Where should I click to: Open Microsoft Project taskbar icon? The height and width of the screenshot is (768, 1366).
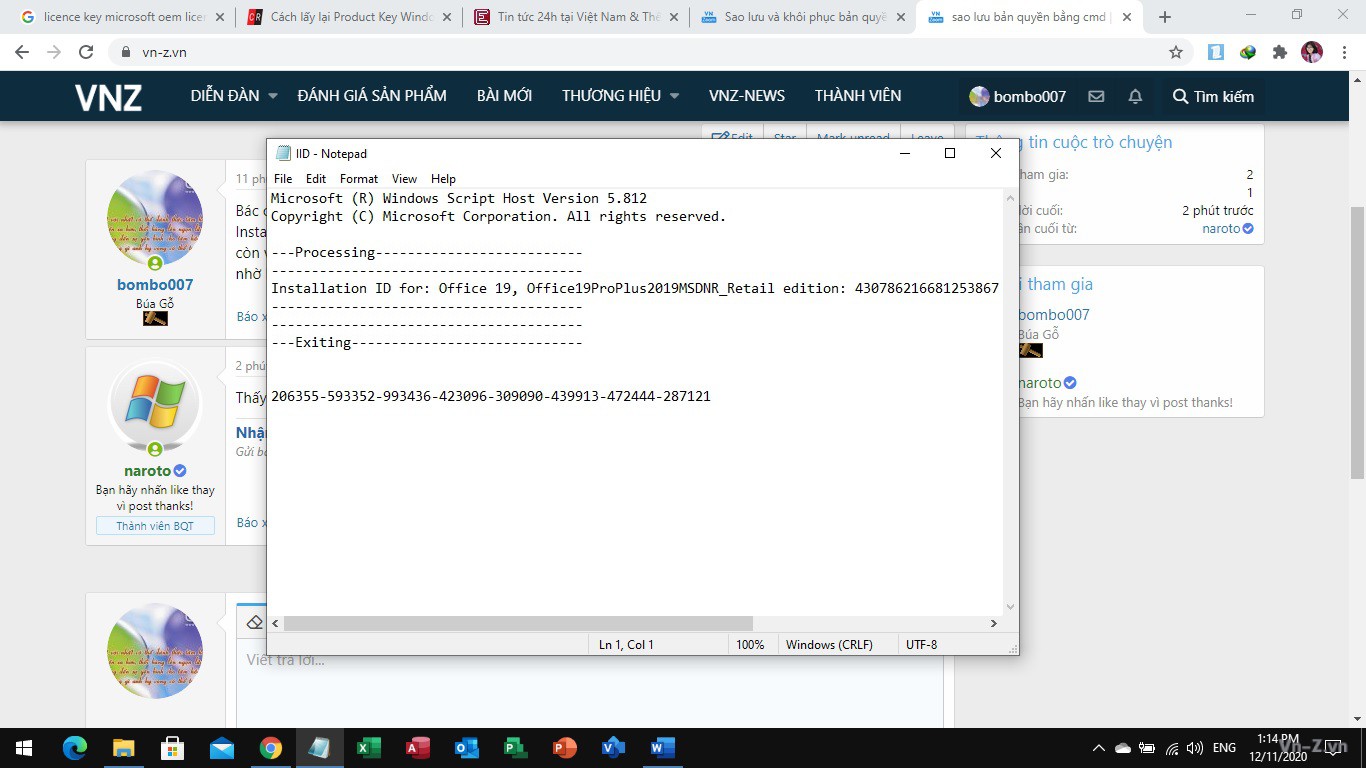[x=516, y=748]
